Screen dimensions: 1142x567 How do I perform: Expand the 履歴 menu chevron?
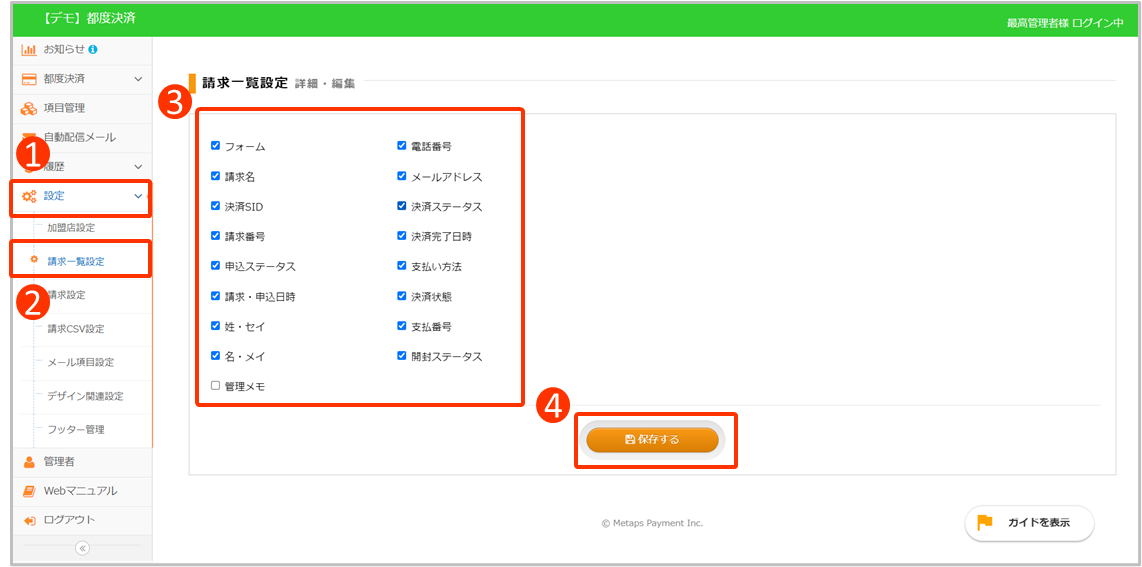138,167
